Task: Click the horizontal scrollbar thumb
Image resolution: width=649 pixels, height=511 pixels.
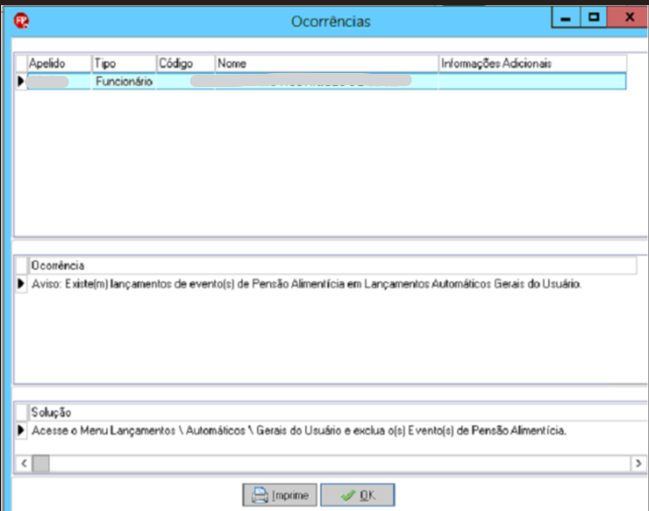Action: coord(41,463)
